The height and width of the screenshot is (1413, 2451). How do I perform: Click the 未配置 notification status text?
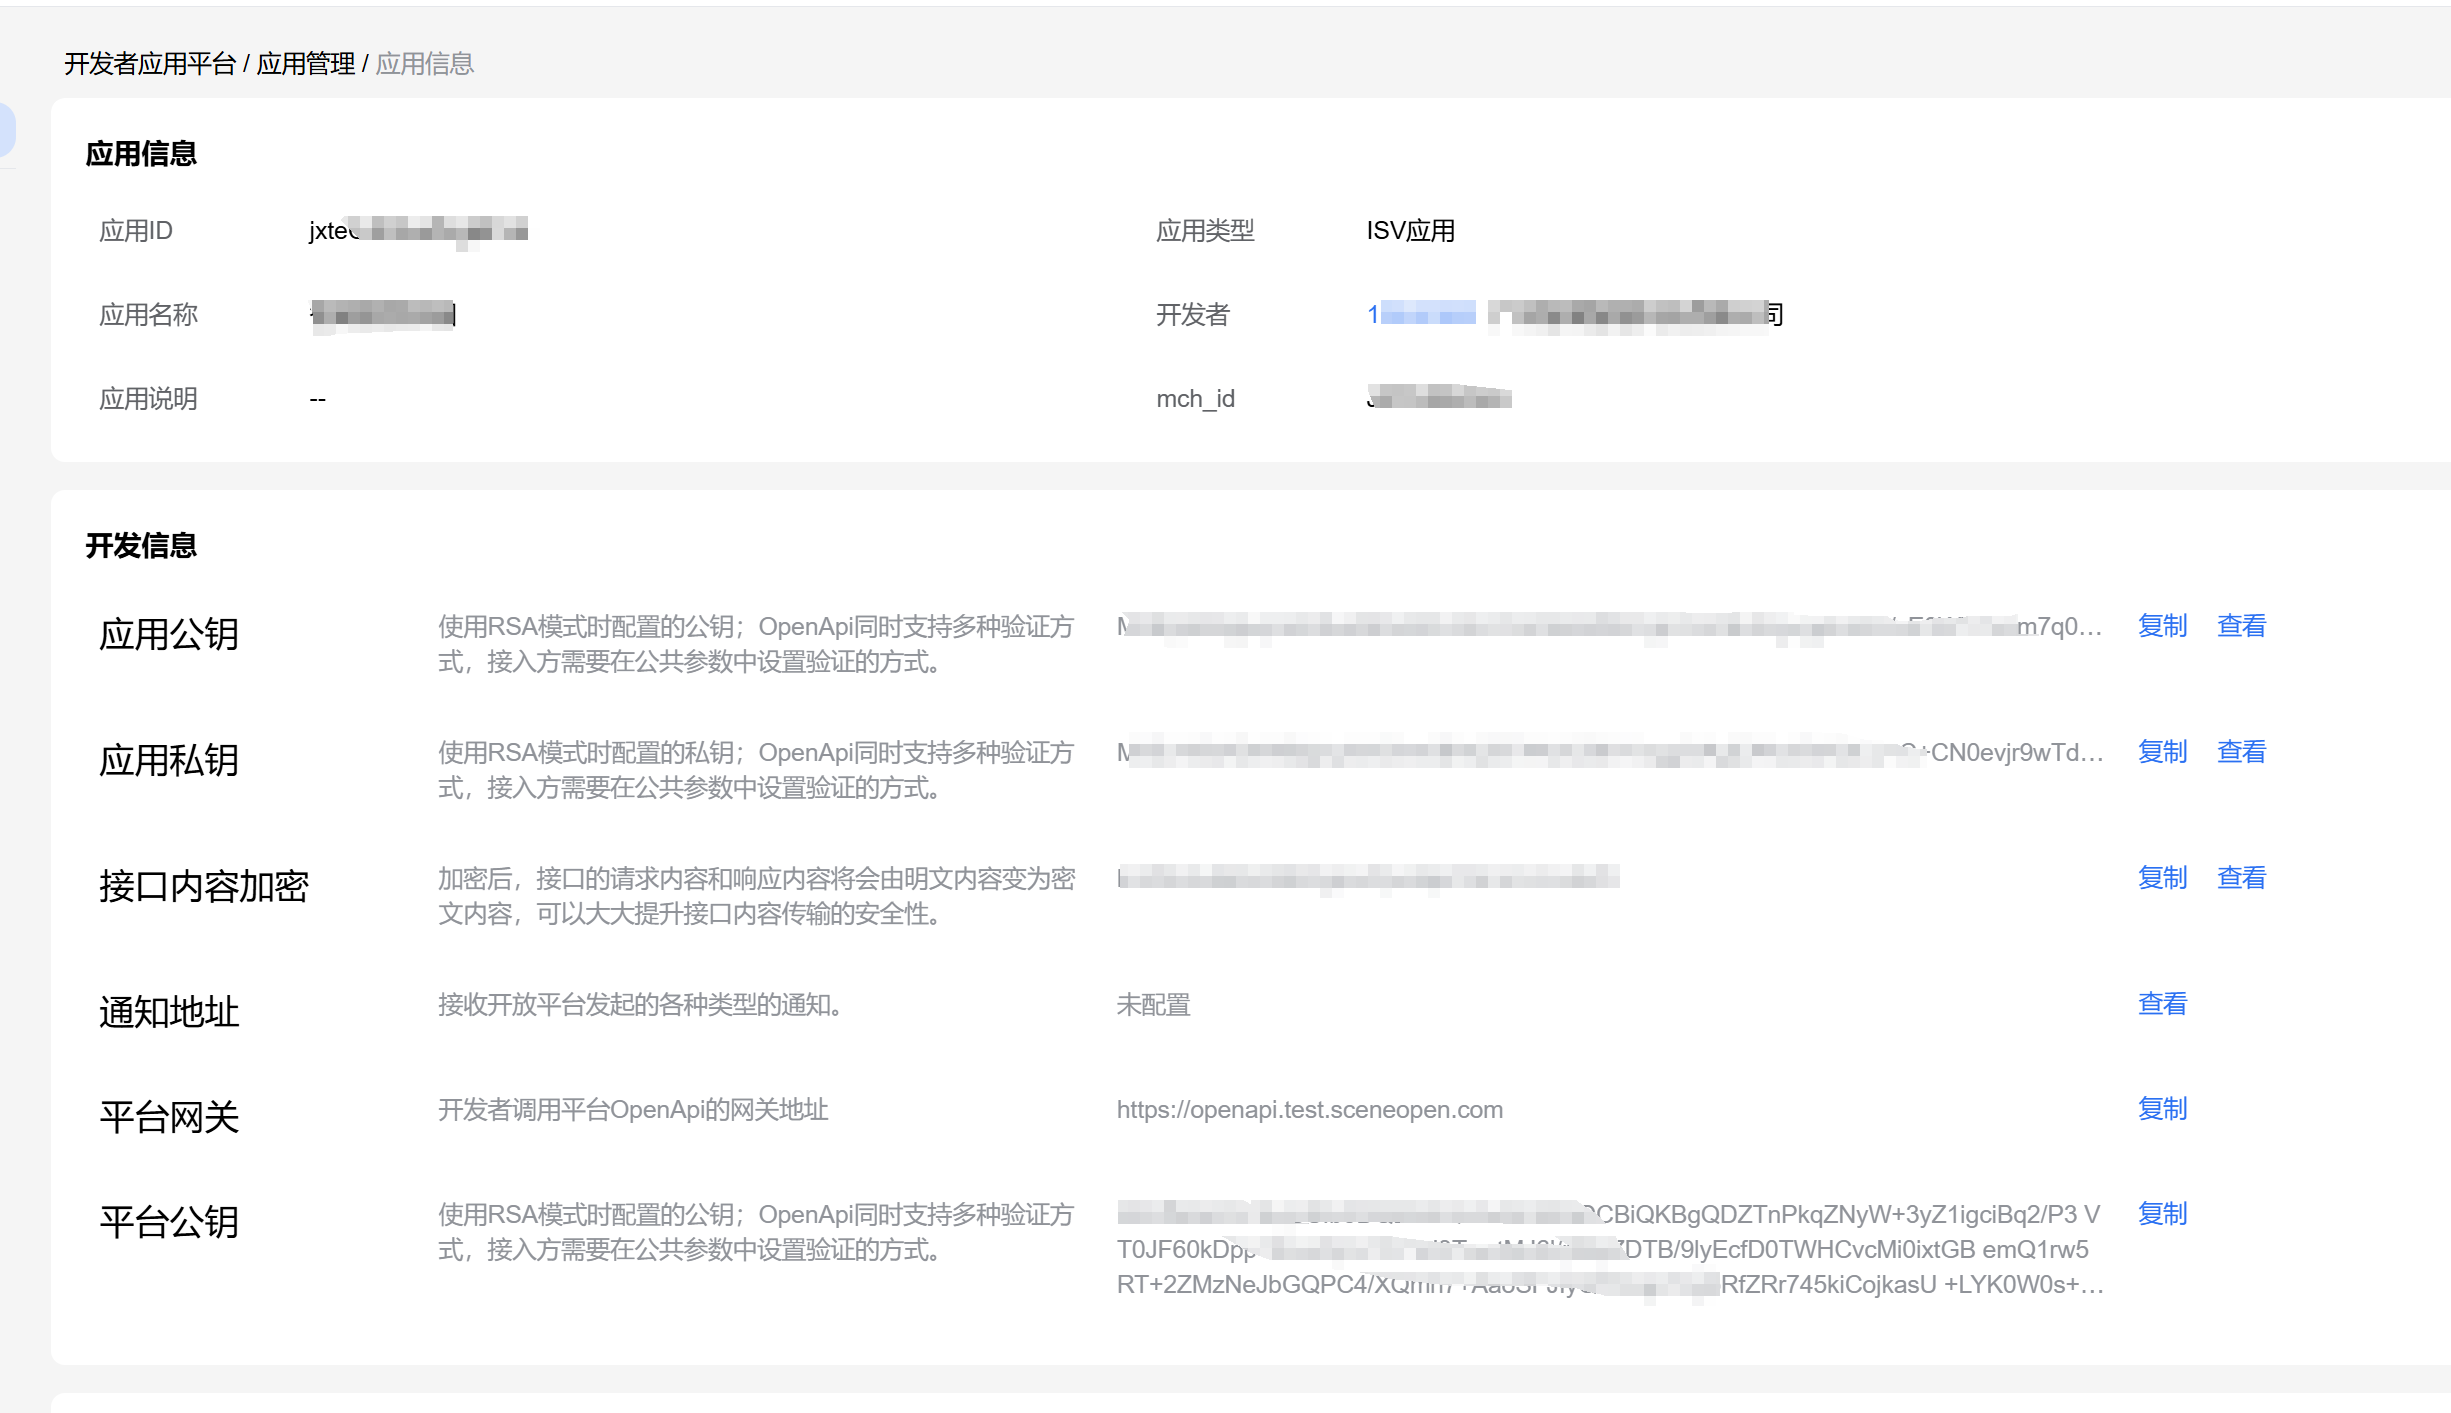[x=1153, y=1005]
